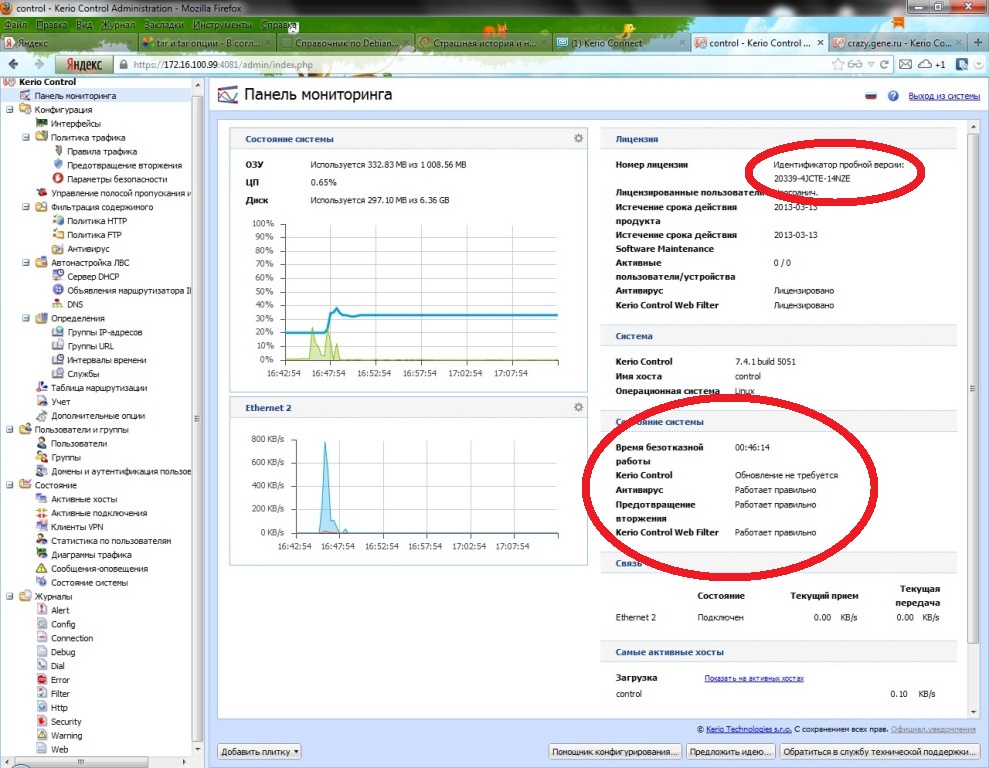Collapse the Журналы tree section

(x=9, y=597)
